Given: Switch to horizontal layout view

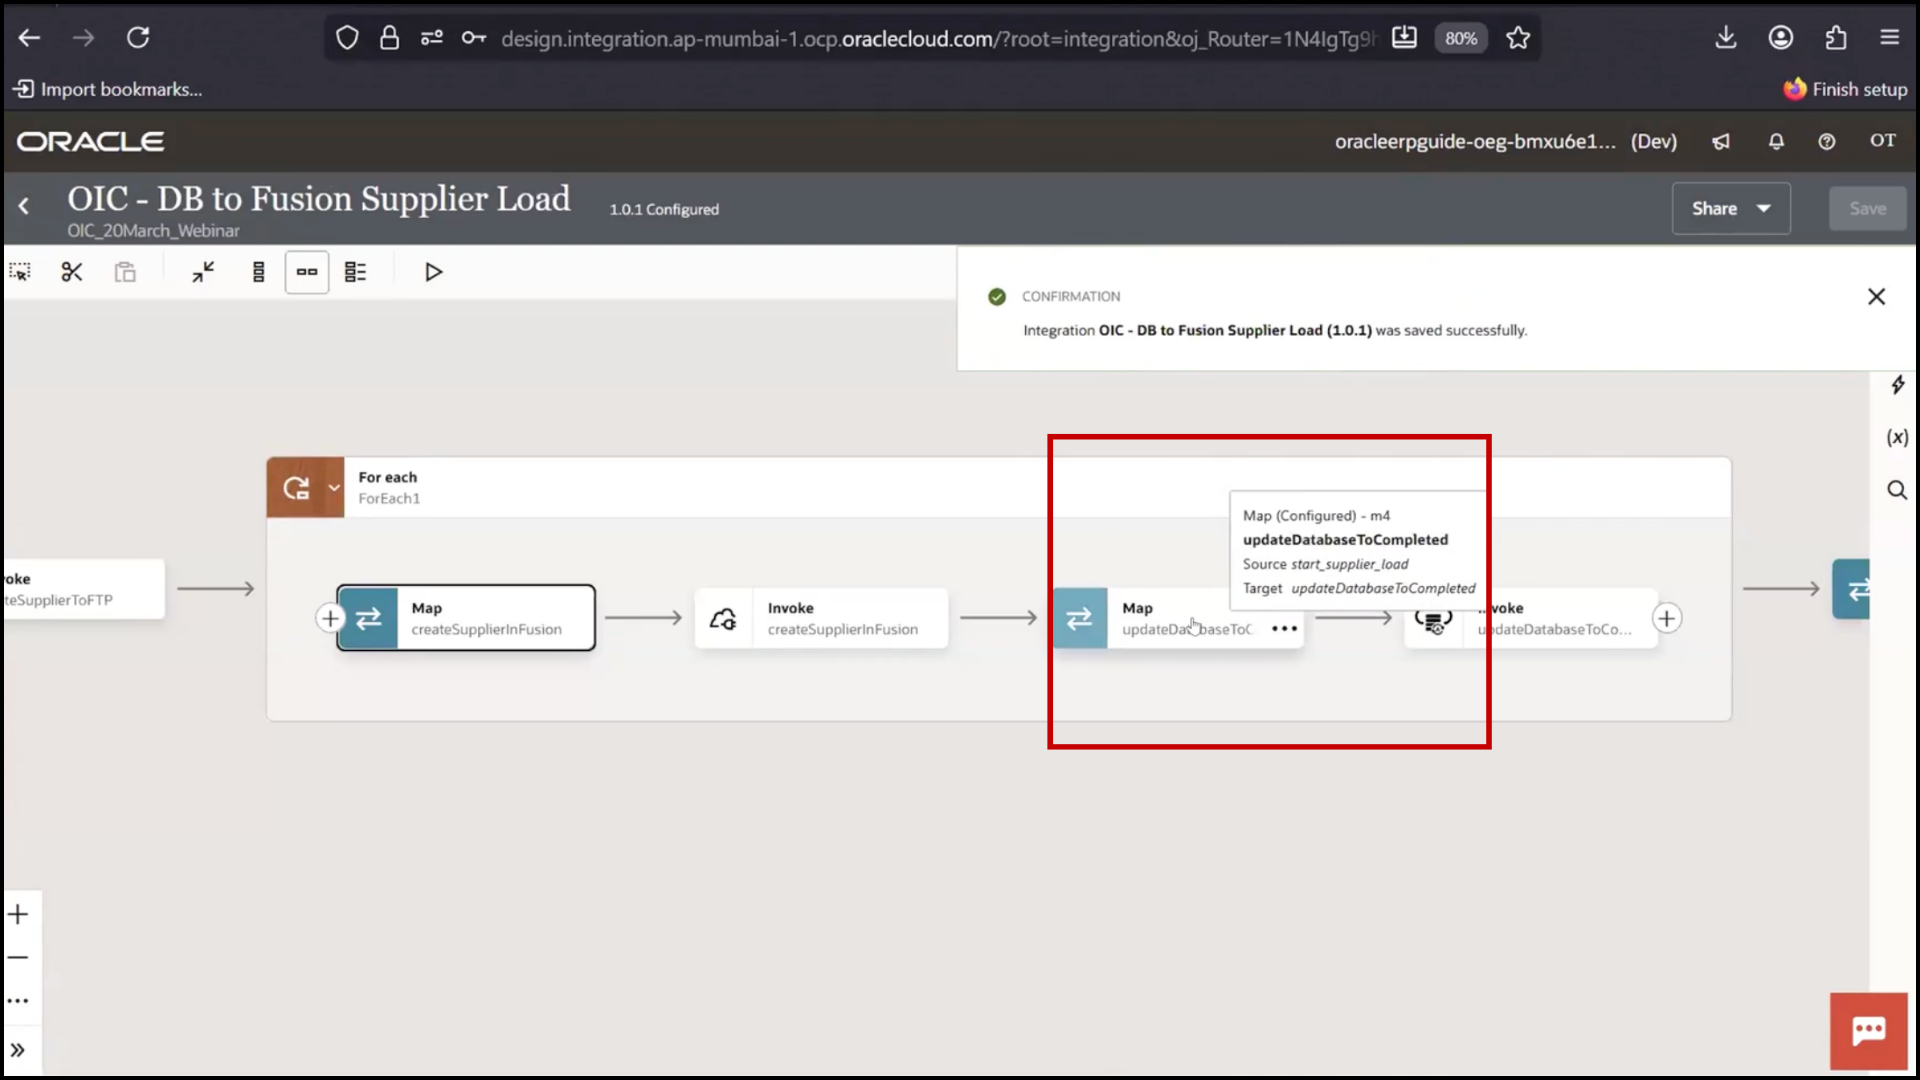Looking at the screenshot, I should coord(307,272).
